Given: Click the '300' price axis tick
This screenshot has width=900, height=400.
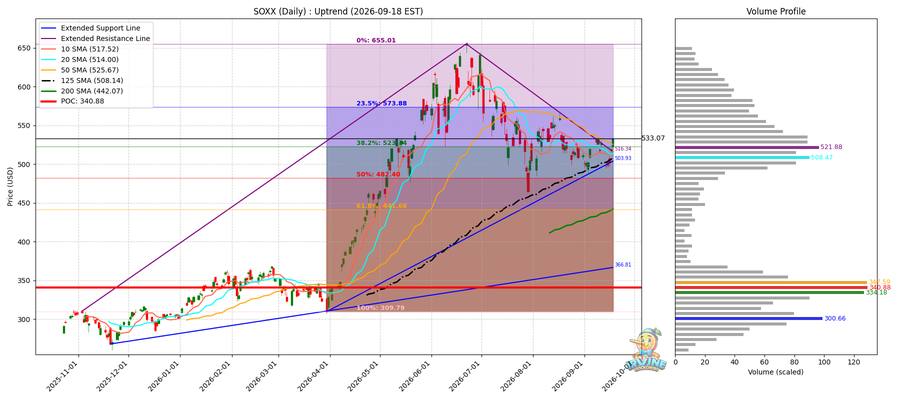Looking at the screenshot, I should click(25, 320).
